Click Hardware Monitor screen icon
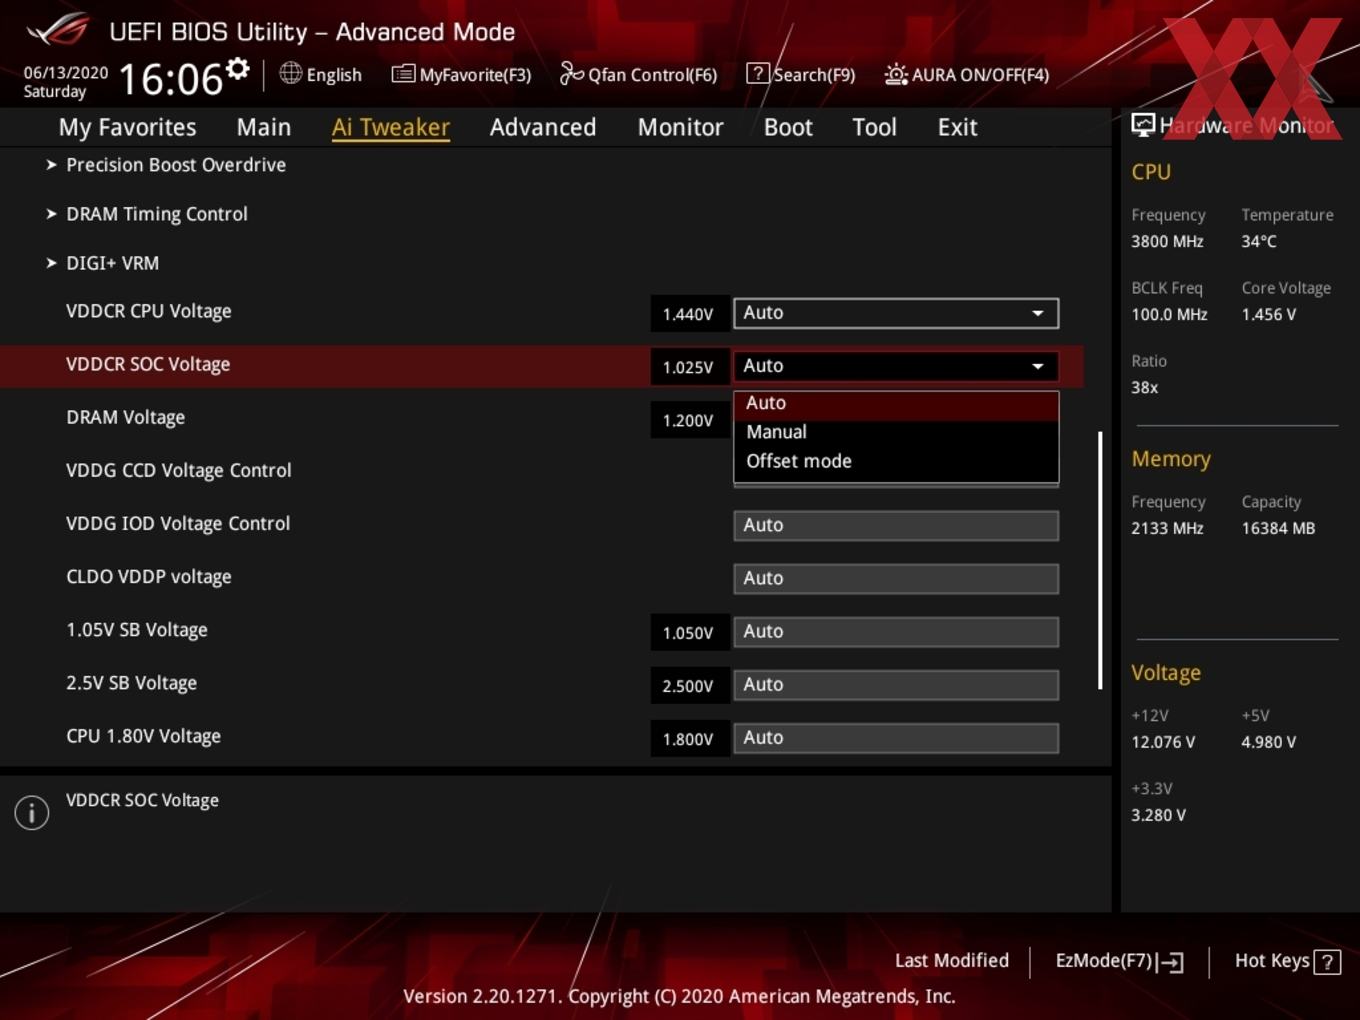The width and height of the screenshot is (1360, 1020). (1143, 125)
